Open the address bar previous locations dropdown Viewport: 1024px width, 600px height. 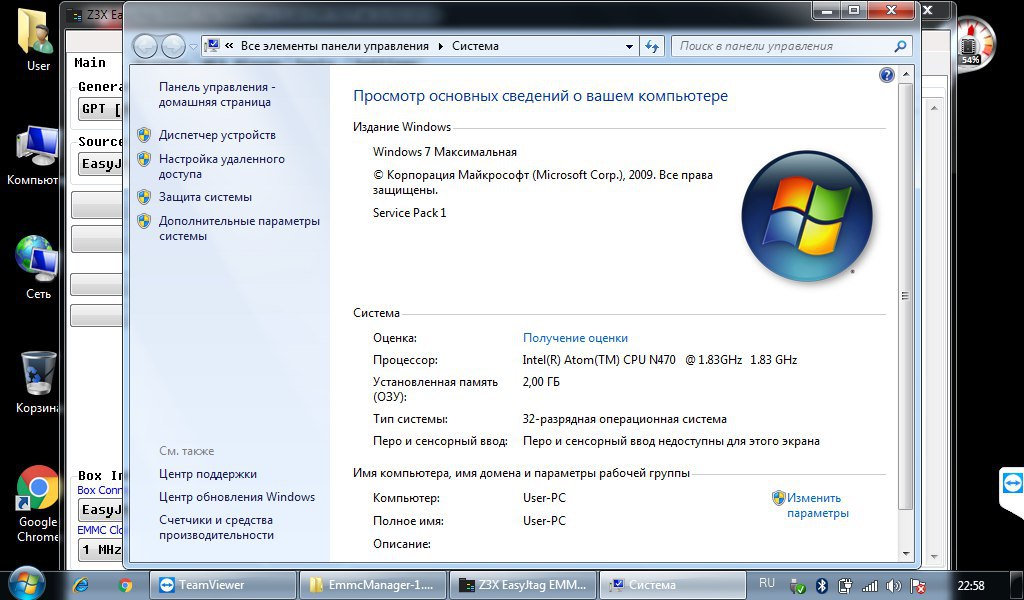[629, 46]
